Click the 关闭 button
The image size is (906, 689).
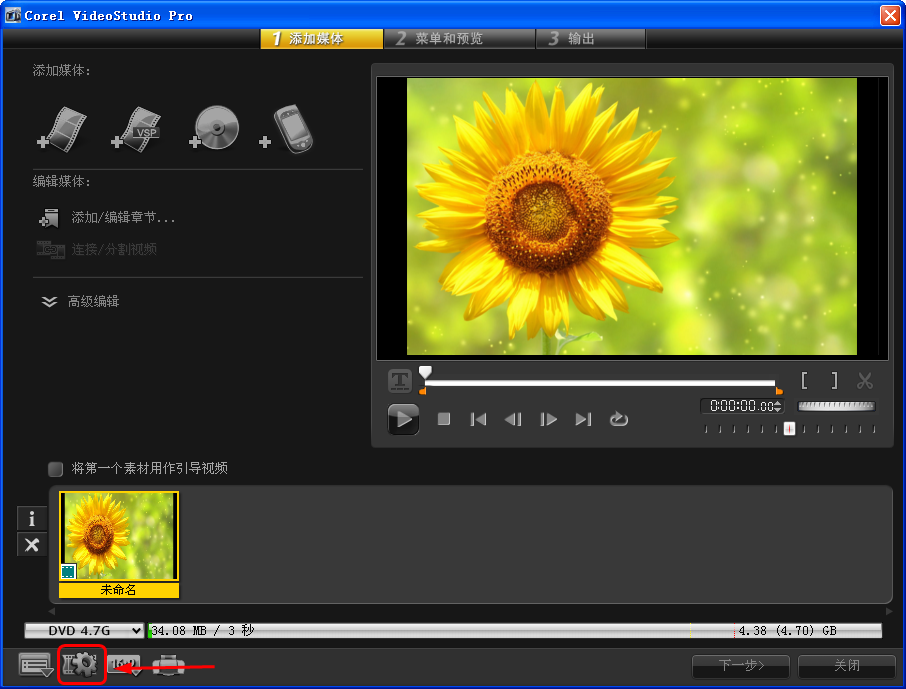(x=848, y=666)
